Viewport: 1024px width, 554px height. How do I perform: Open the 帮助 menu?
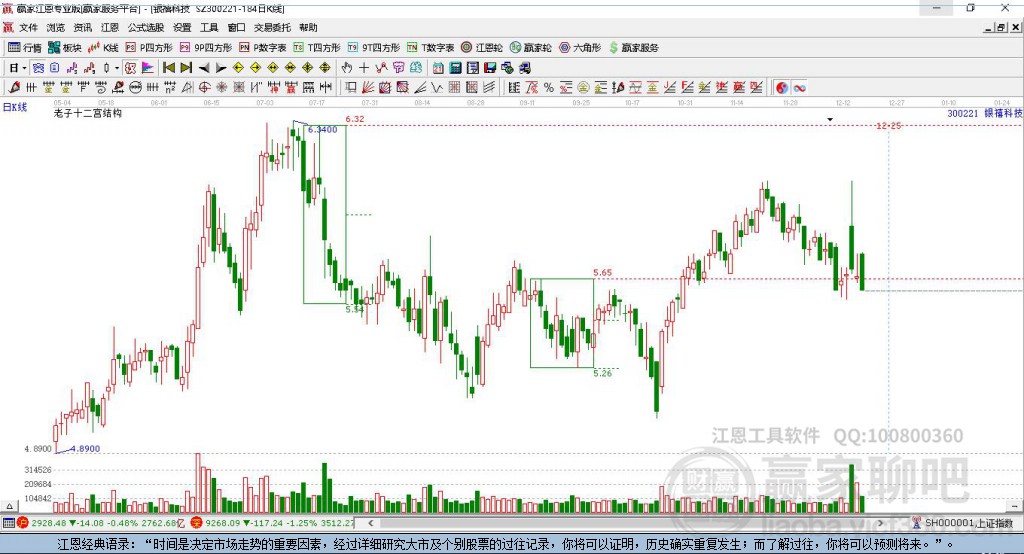[x=308, y=27]
